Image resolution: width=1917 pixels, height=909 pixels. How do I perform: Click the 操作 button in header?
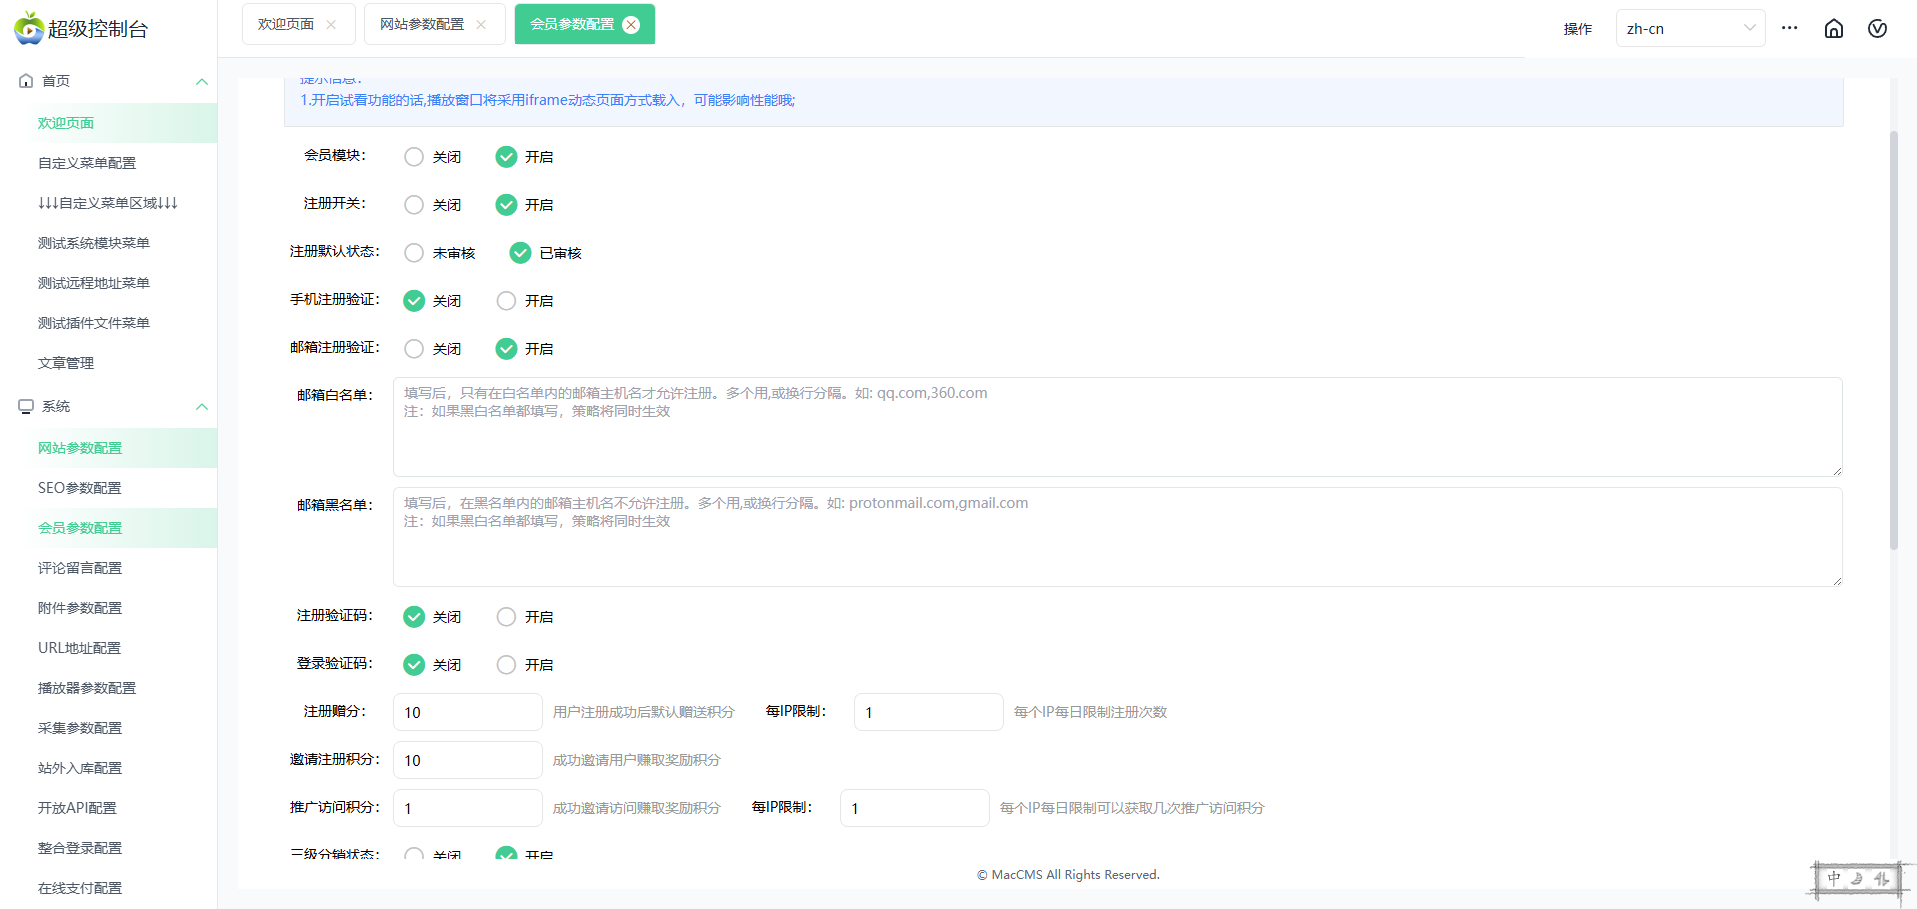pyautogui.click(x=1577, y=29)
